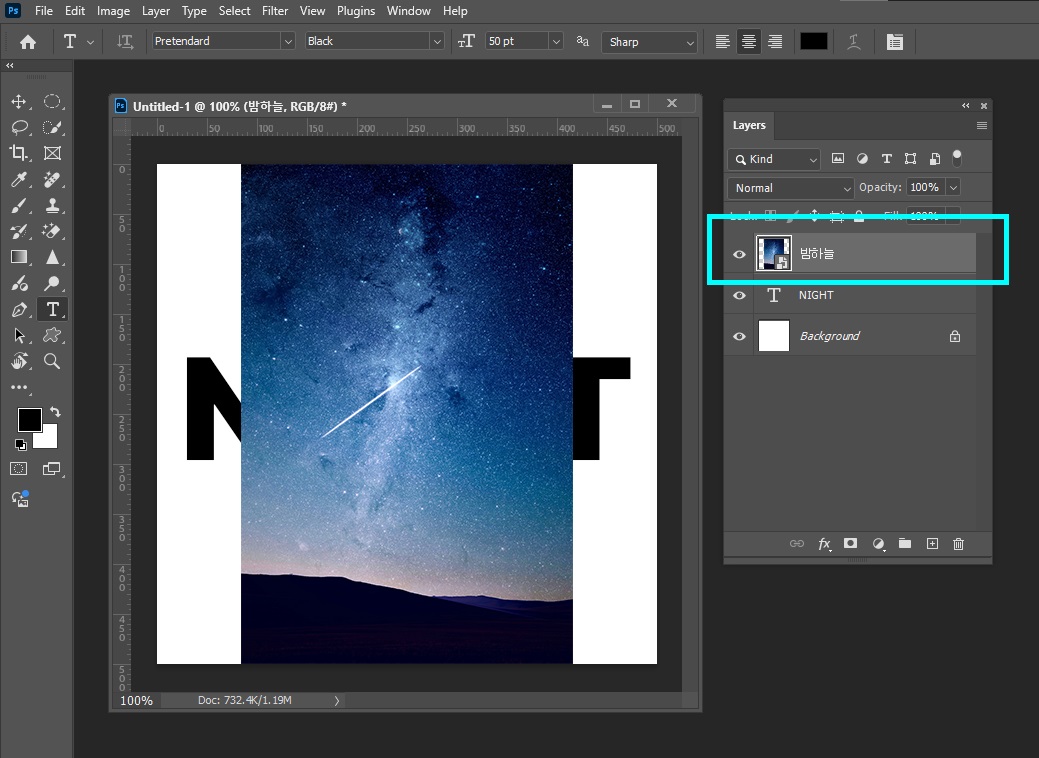Select the Path Selection tool
This screenshot has height=758, width=1039.
coord(19,335)
